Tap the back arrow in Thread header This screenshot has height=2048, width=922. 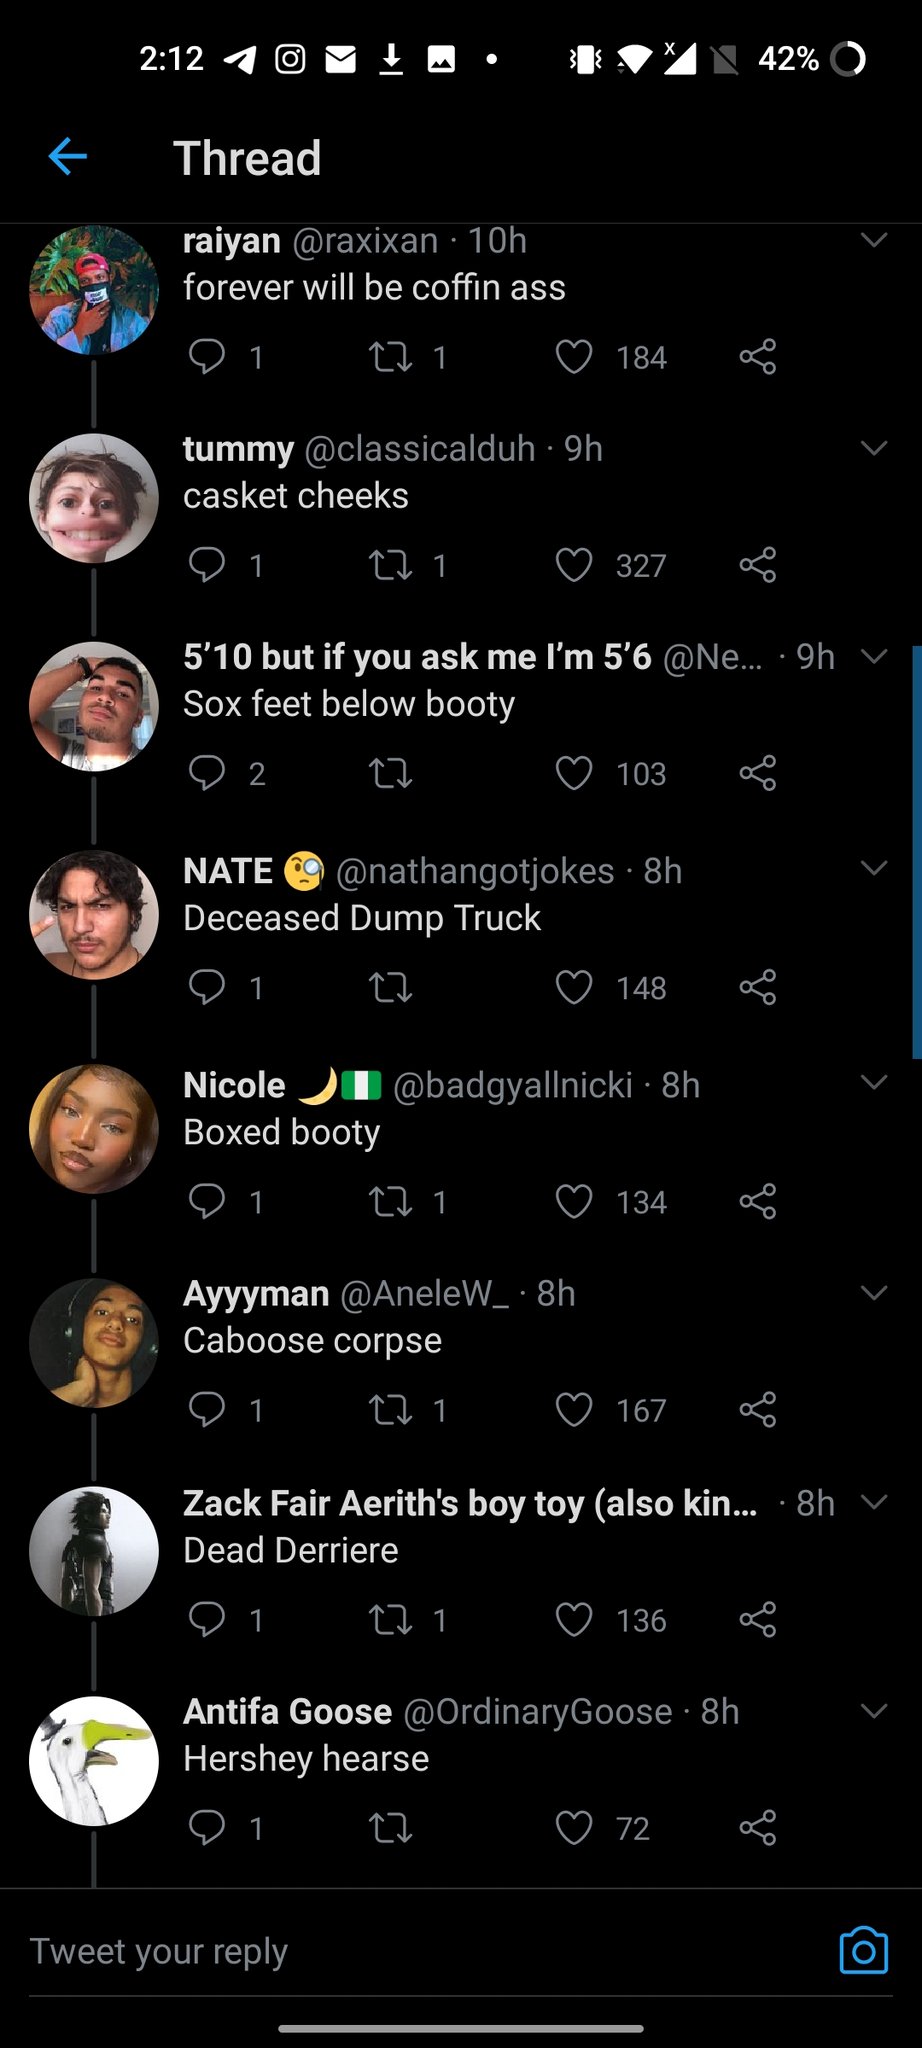click(x=68, y=157)
